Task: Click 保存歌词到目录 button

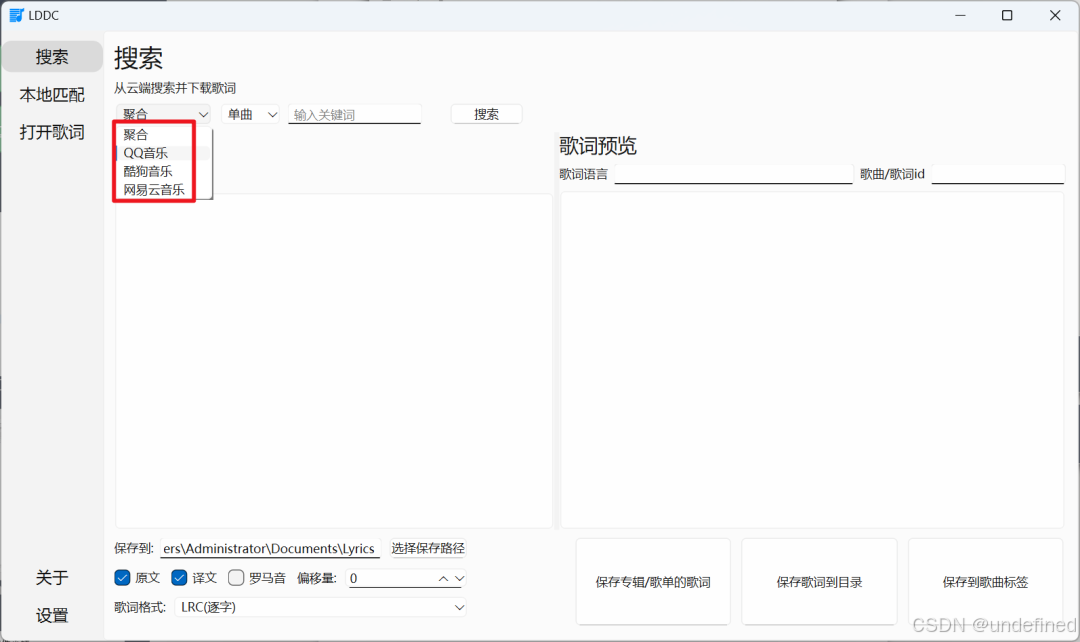Action: click(x=820, y=582)
